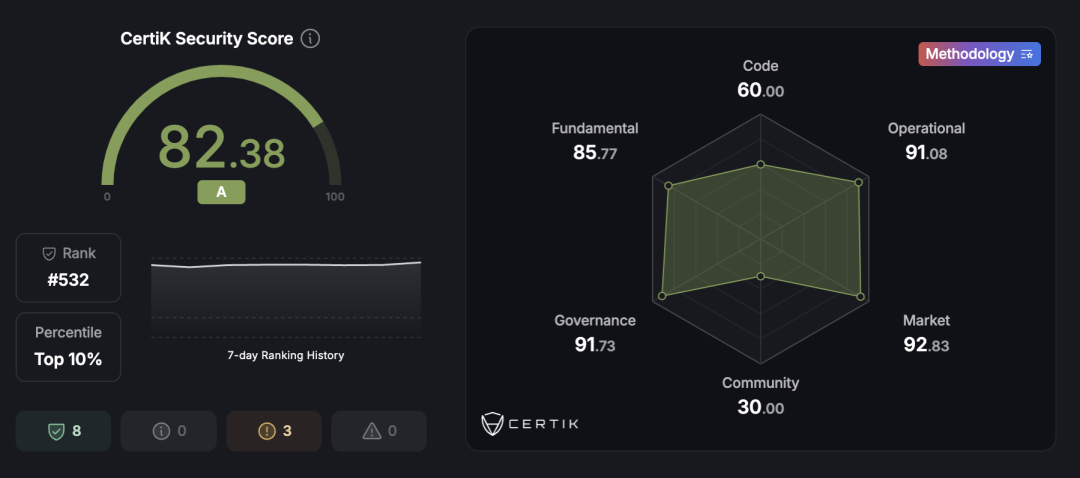Select the Market score label 92.83

click(x=926, y=346)
